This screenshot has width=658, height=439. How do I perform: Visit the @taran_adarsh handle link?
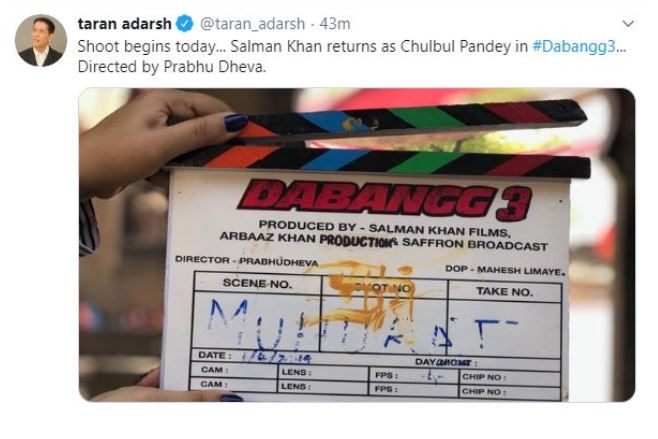[252, 24]
